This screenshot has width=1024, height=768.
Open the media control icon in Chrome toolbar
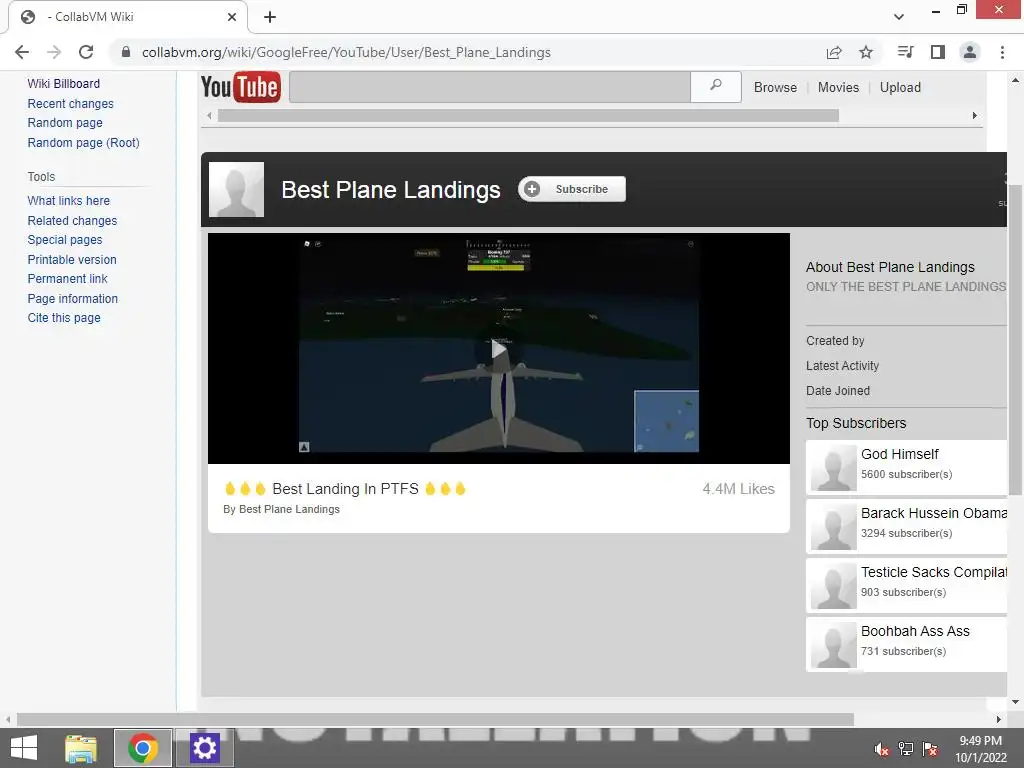pos(905,52)
